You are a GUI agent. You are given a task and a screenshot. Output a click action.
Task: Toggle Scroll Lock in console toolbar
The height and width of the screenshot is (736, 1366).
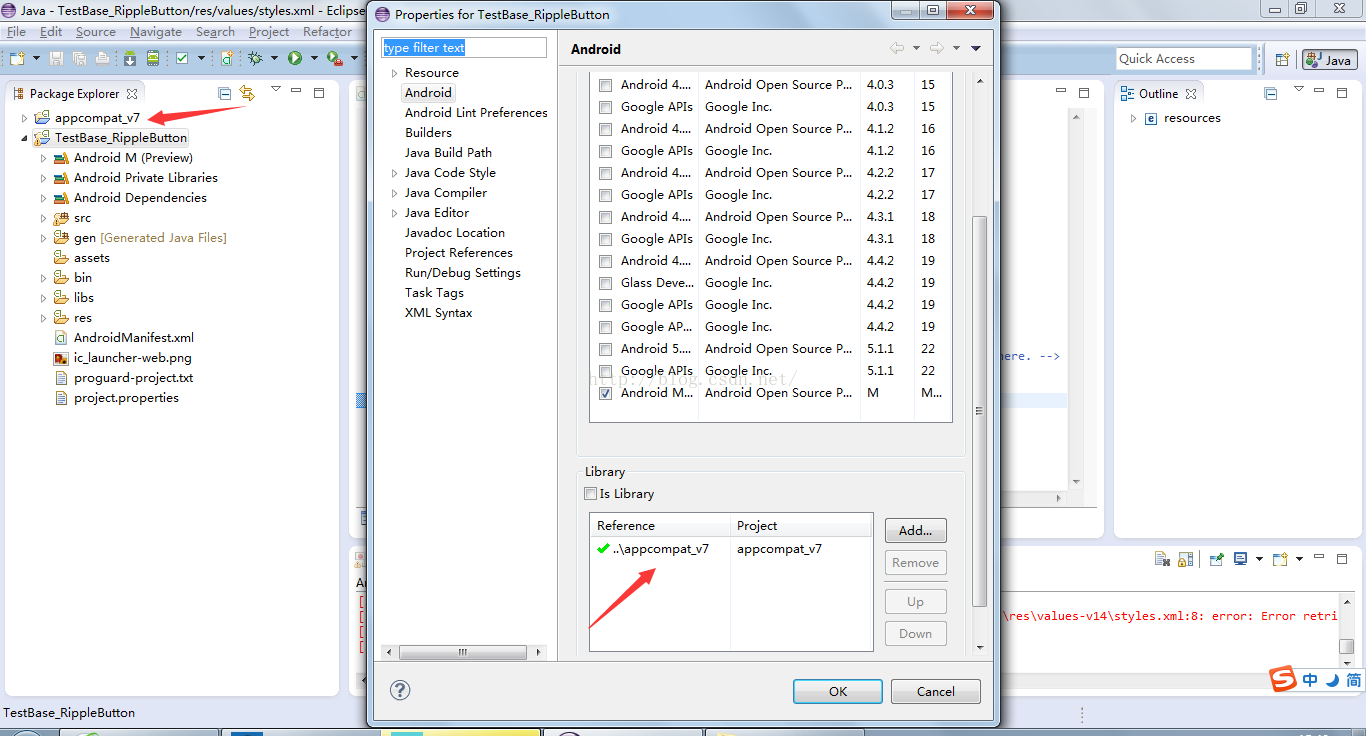(x=1185, y=559)
